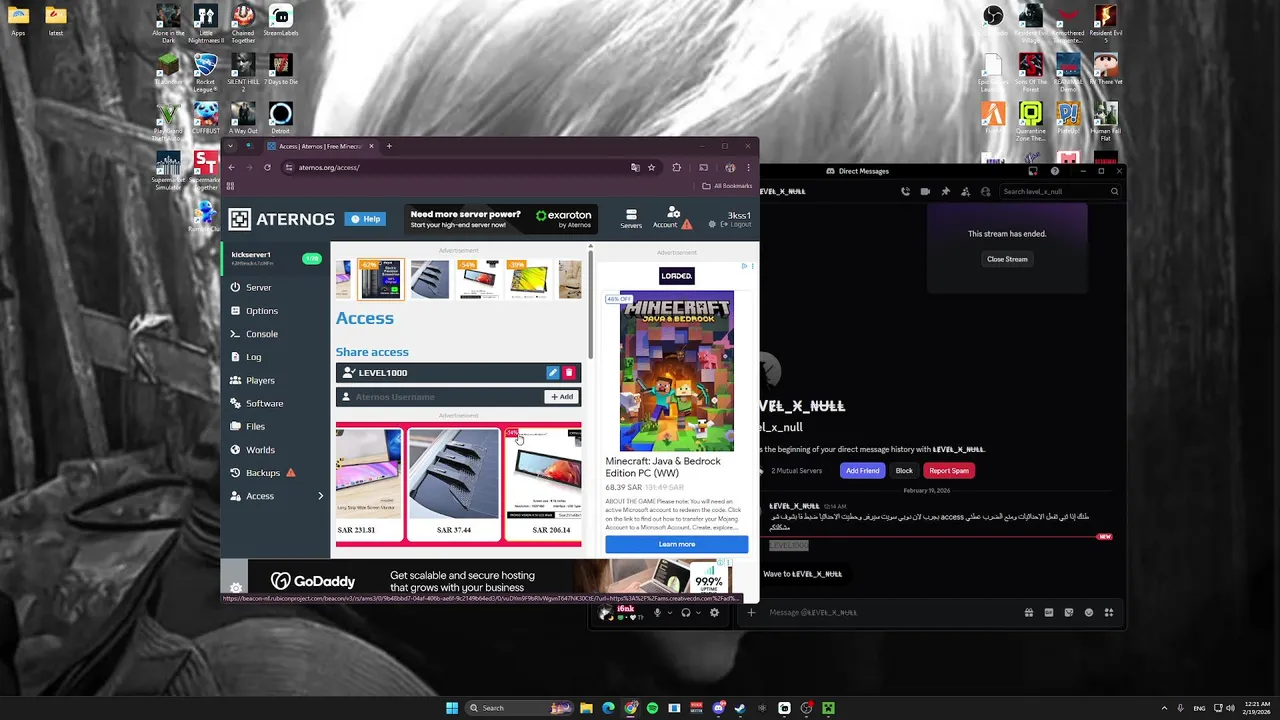
Task: Bookmark this page with the star icon
Action: (651, 168)
